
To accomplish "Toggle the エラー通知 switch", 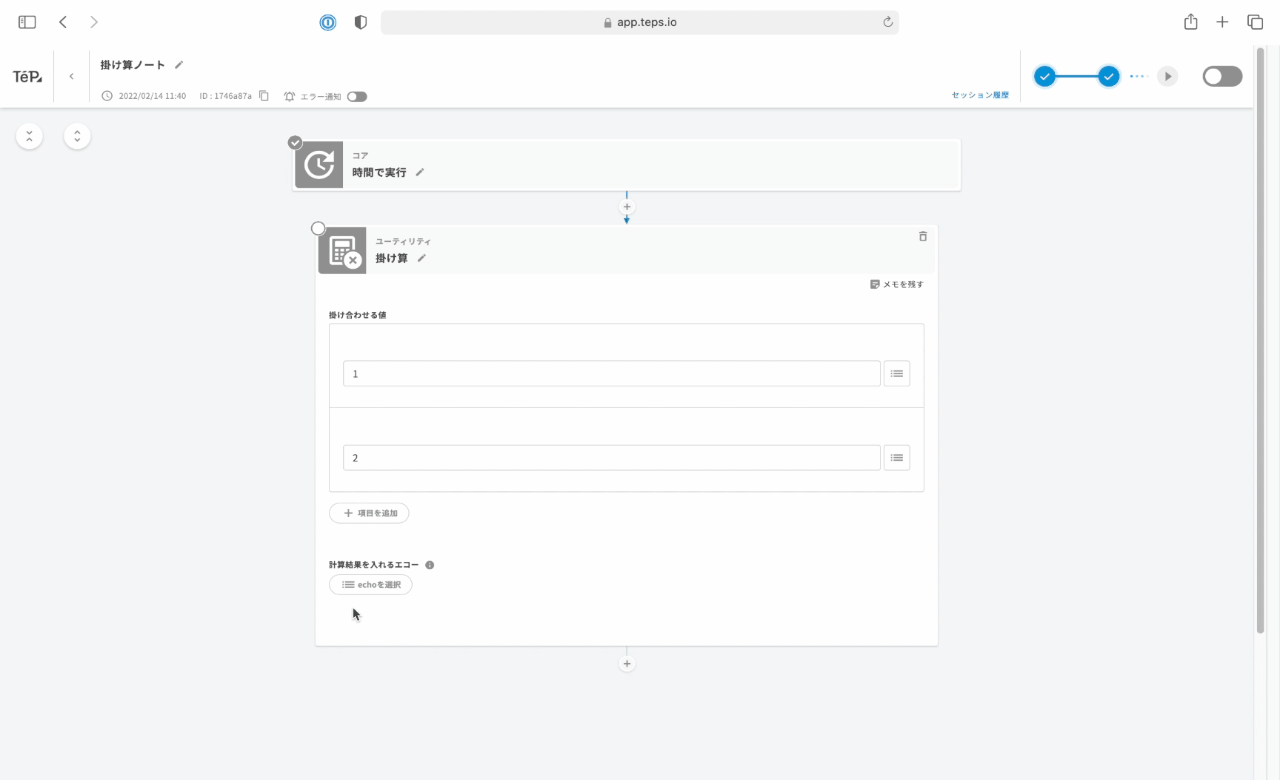I will tap(357, 97).
